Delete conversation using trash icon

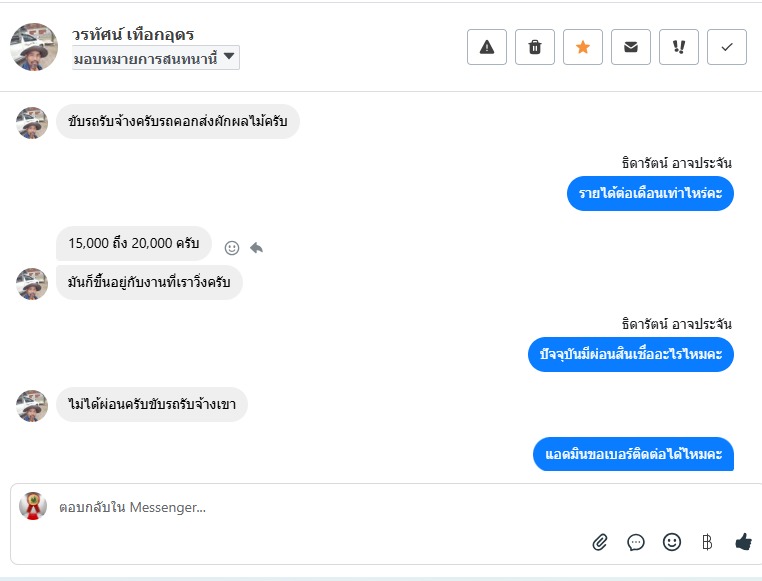tap(535, 47)
